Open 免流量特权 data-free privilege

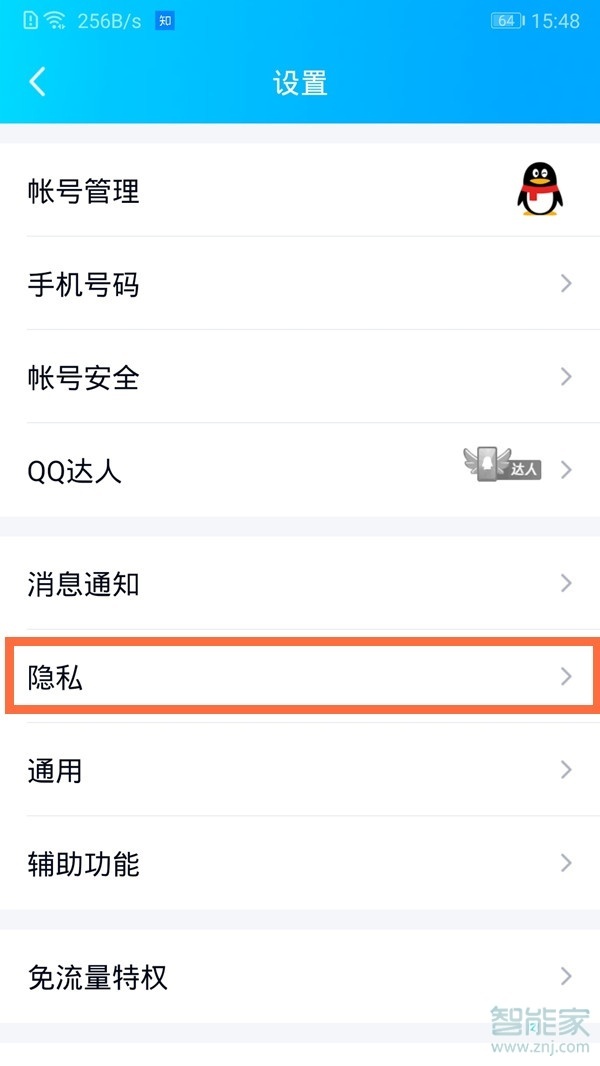pyautogui.click(x=300, y=977)
